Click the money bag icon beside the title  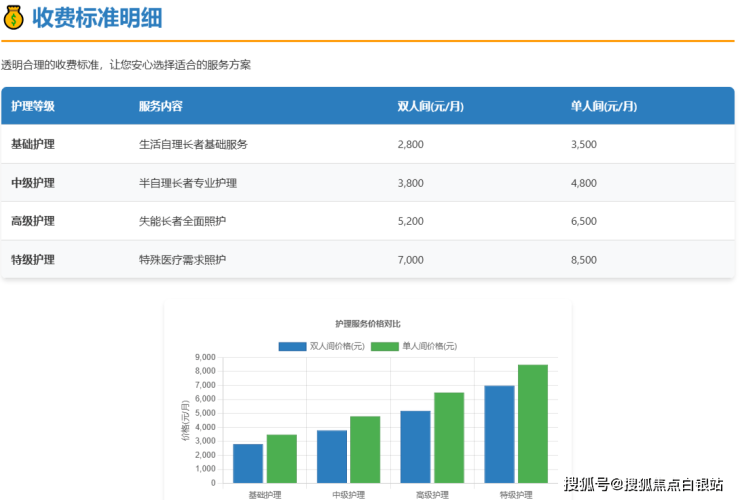14,18
